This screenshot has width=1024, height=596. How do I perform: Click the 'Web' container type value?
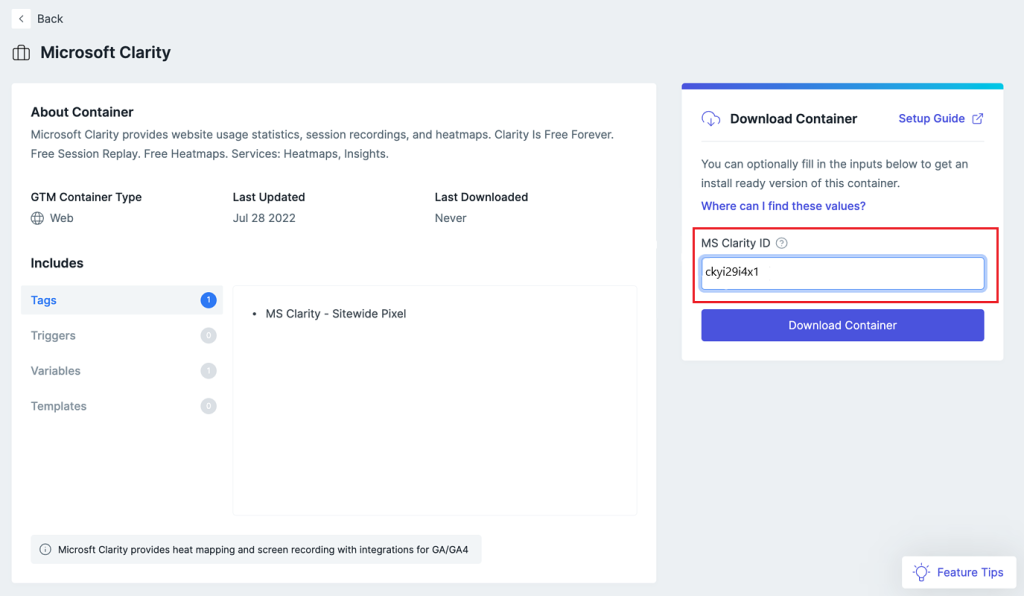pyautogui.click(x=61, y=218)
